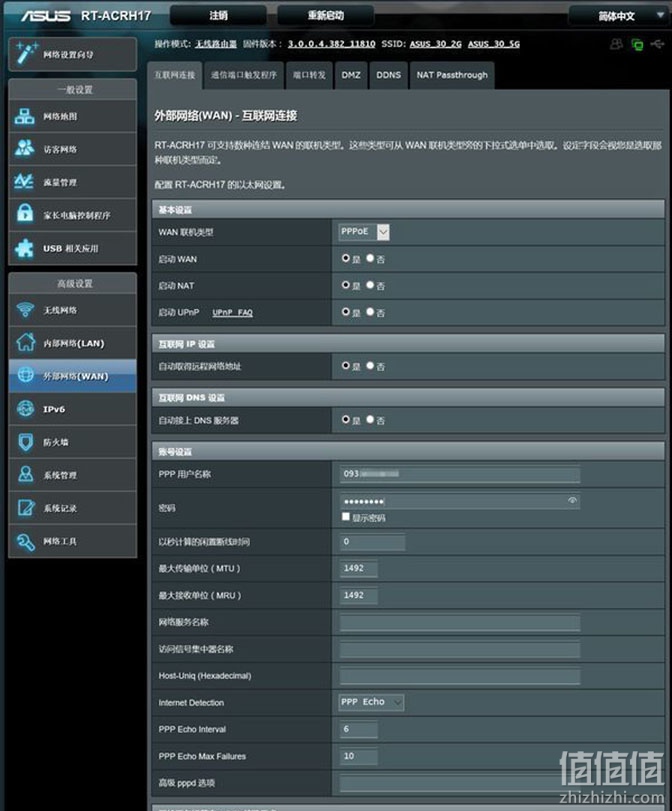Open the network setup wizard wand icon
The height and width of the screenshot is (811, 672).
pos(26,53)
